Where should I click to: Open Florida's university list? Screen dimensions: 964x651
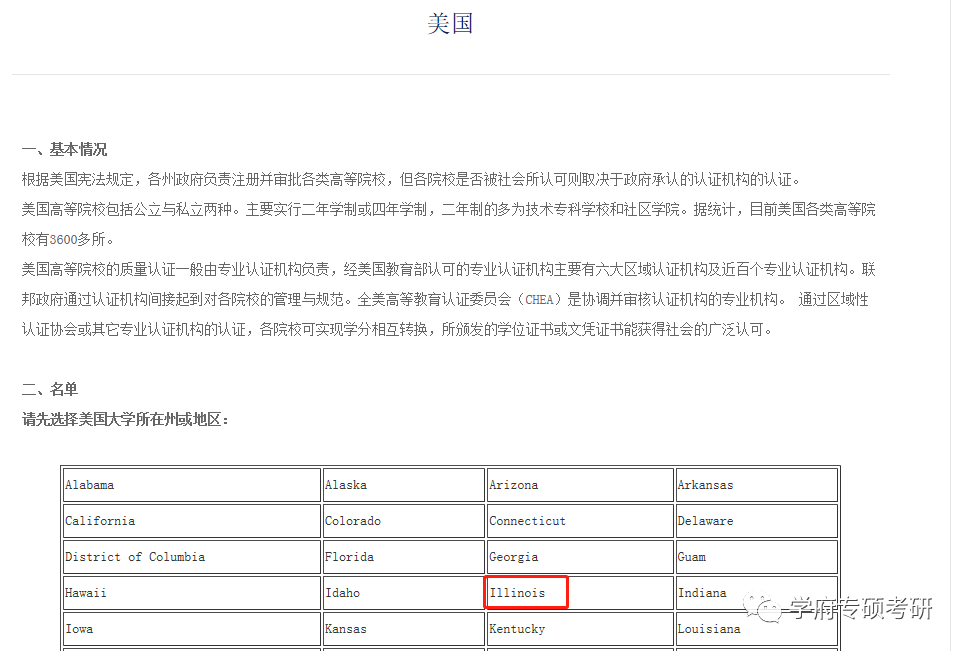(347, 556)
